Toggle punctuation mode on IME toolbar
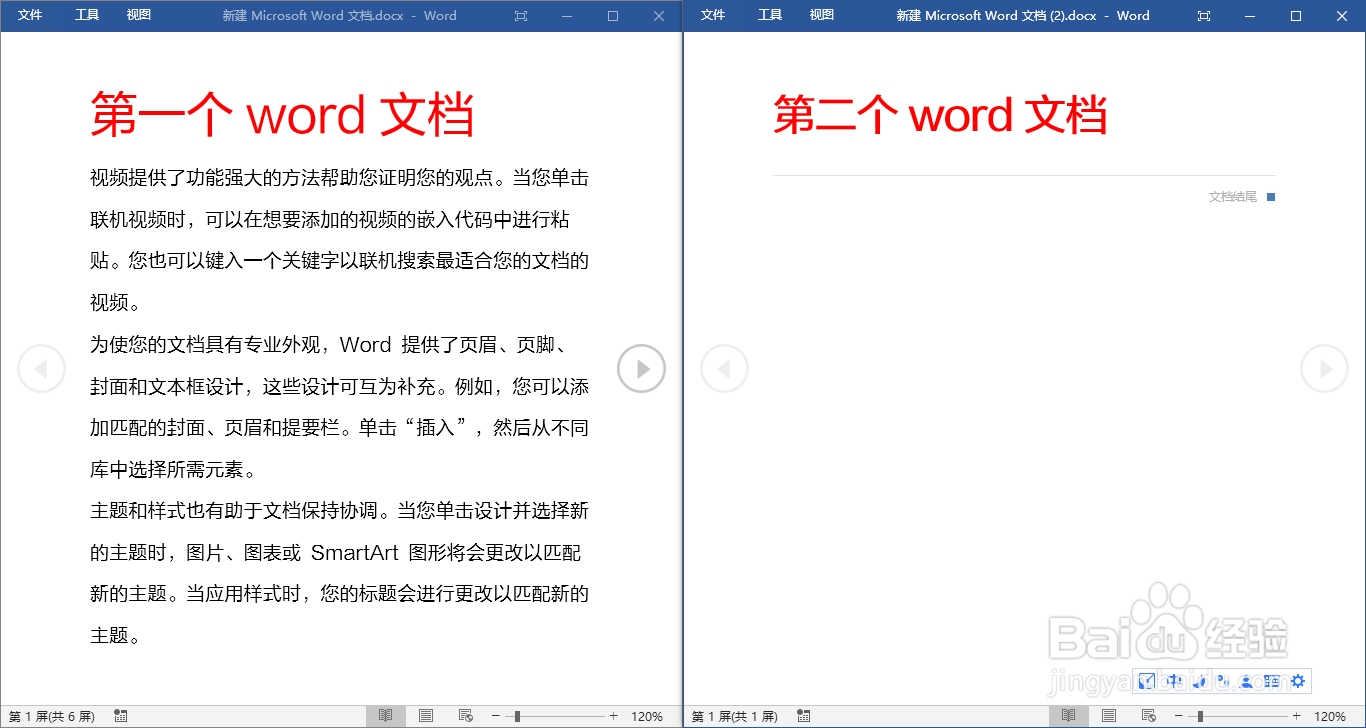 [x=1222, y=681]
